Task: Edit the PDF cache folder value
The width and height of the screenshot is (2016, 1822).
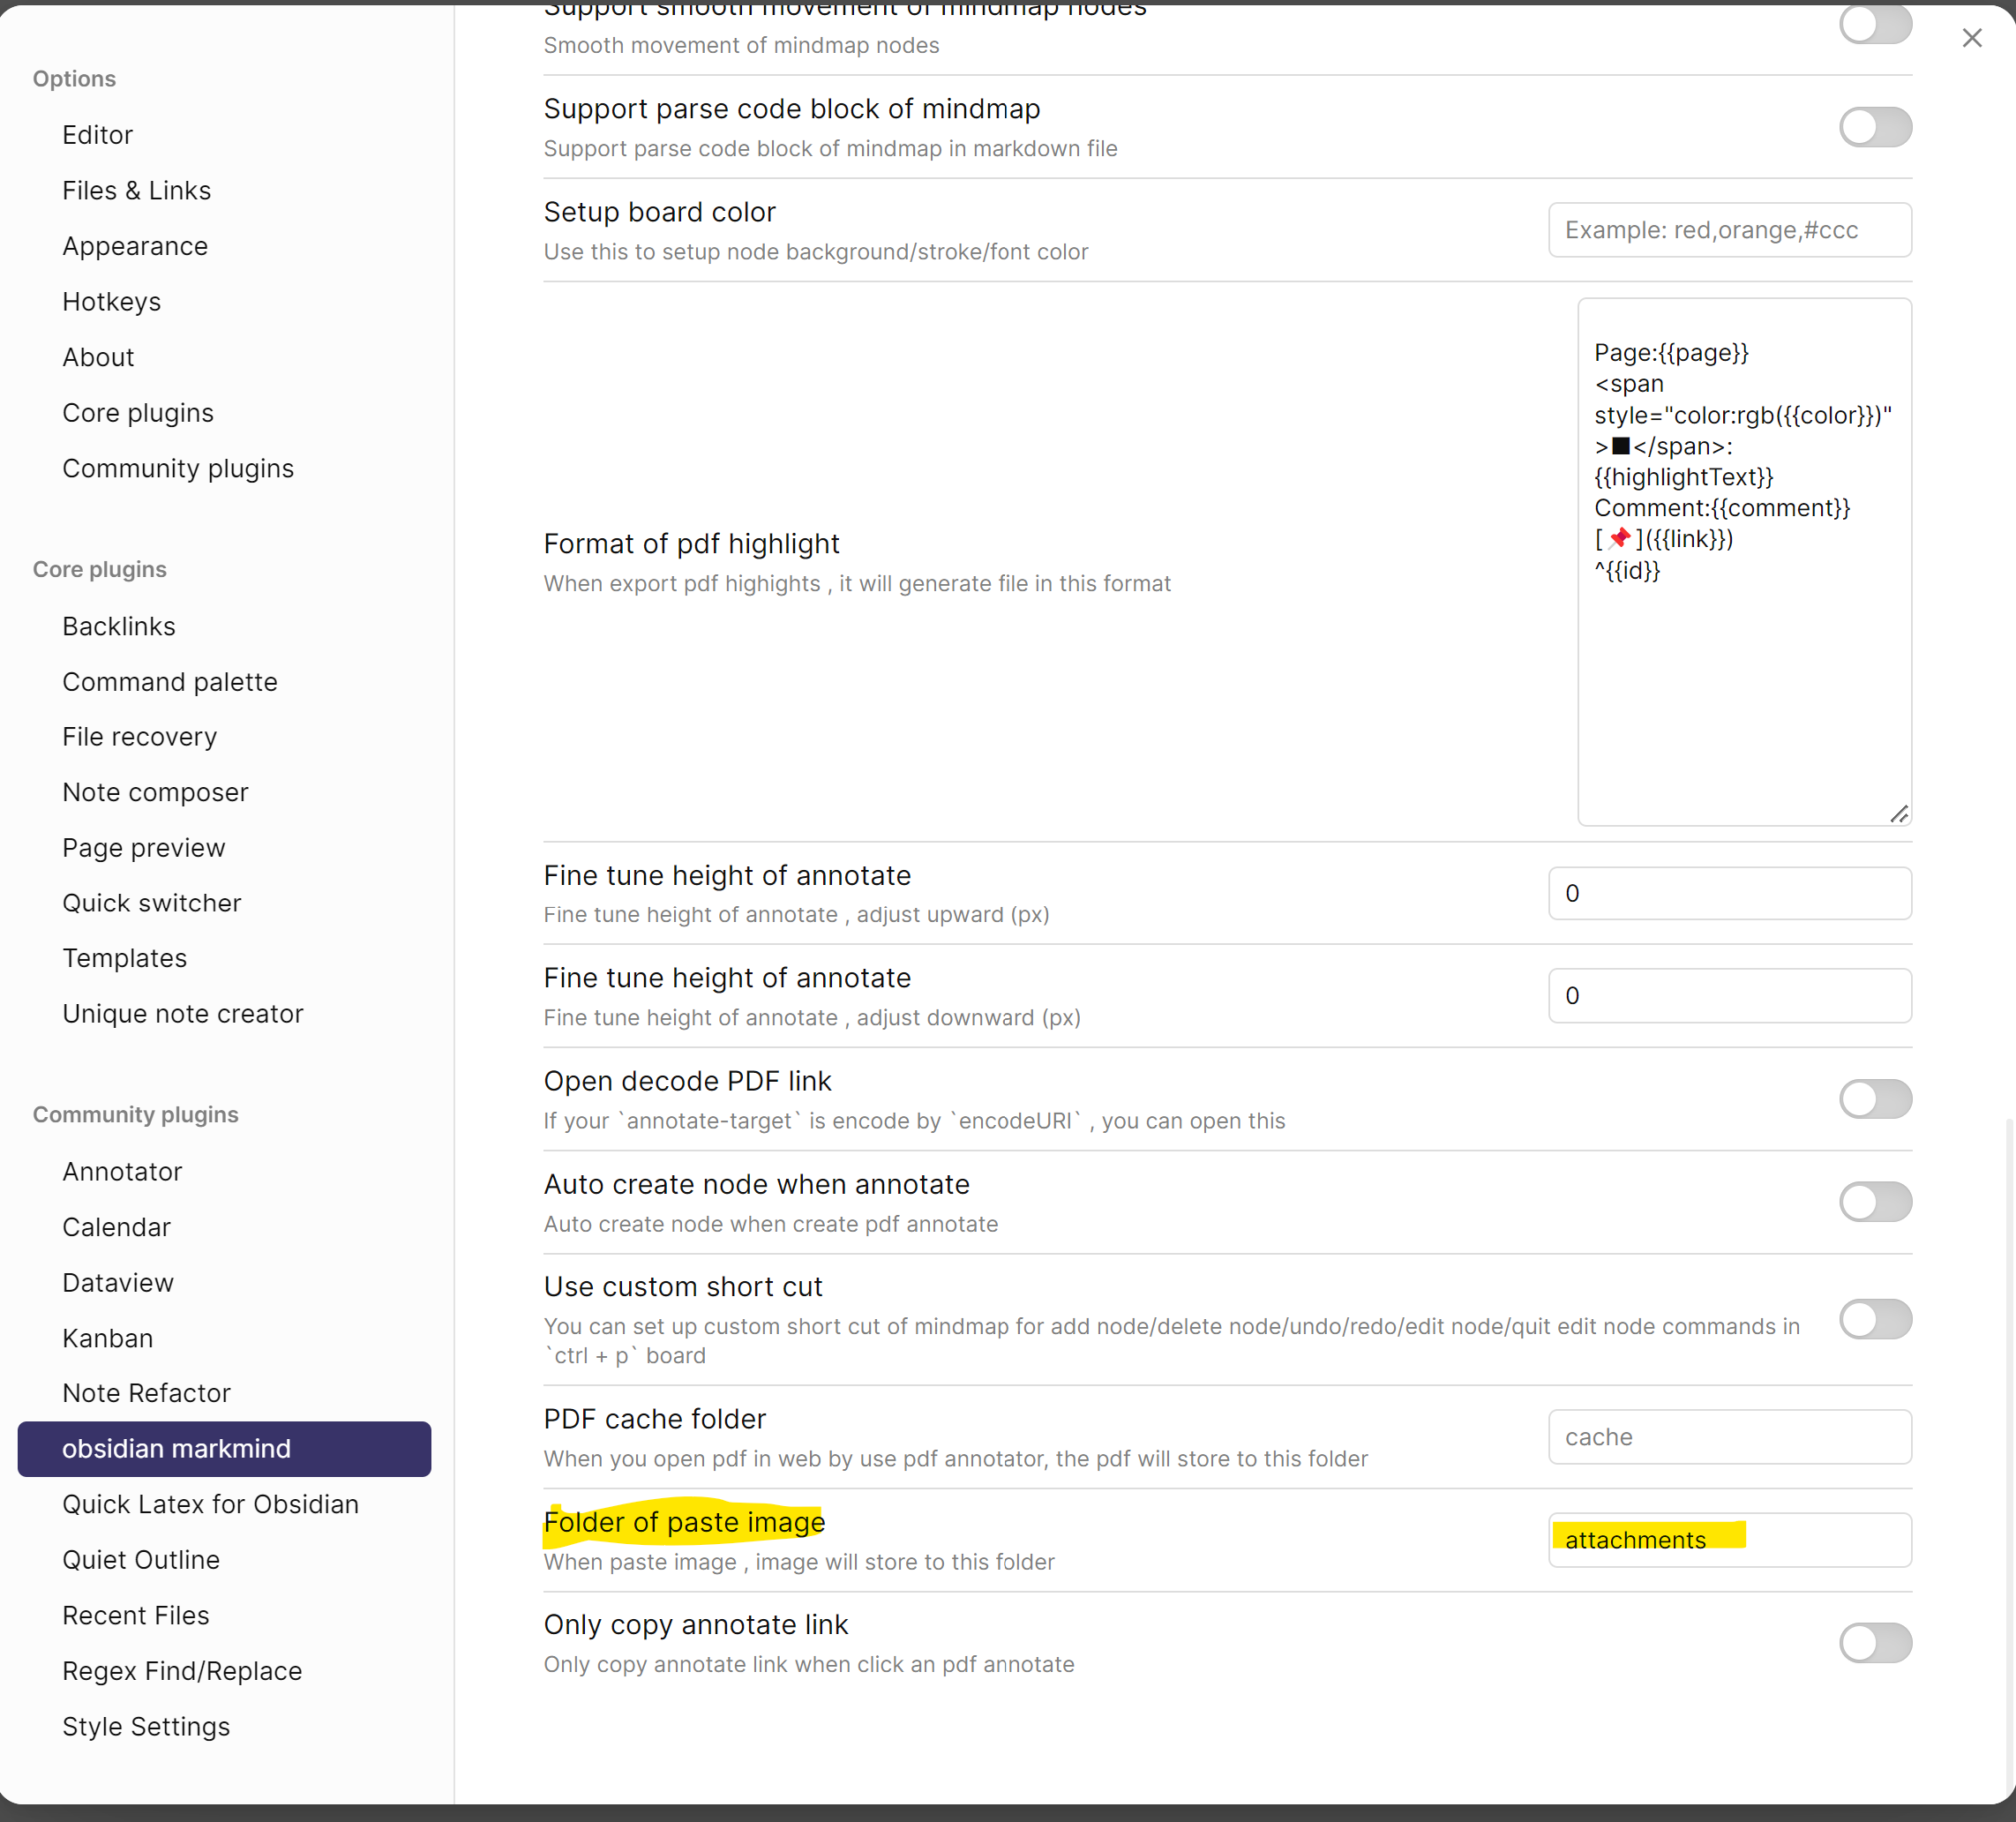Action: pos(1729,1437)
